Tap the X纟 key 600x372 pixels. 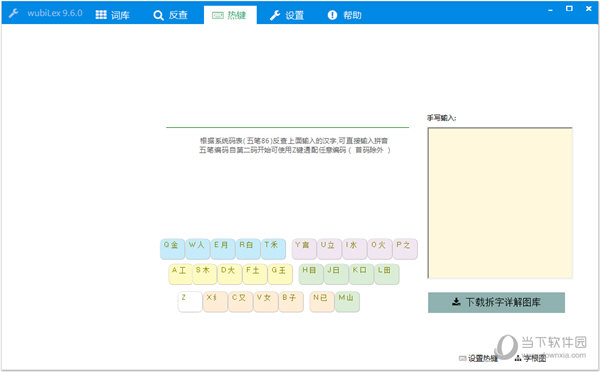point(215,302)
